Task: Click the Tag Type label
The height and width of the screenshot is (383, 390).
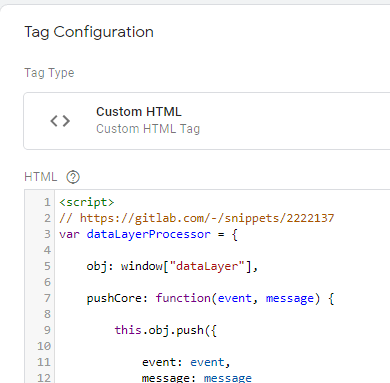Action: coord(49,73)
